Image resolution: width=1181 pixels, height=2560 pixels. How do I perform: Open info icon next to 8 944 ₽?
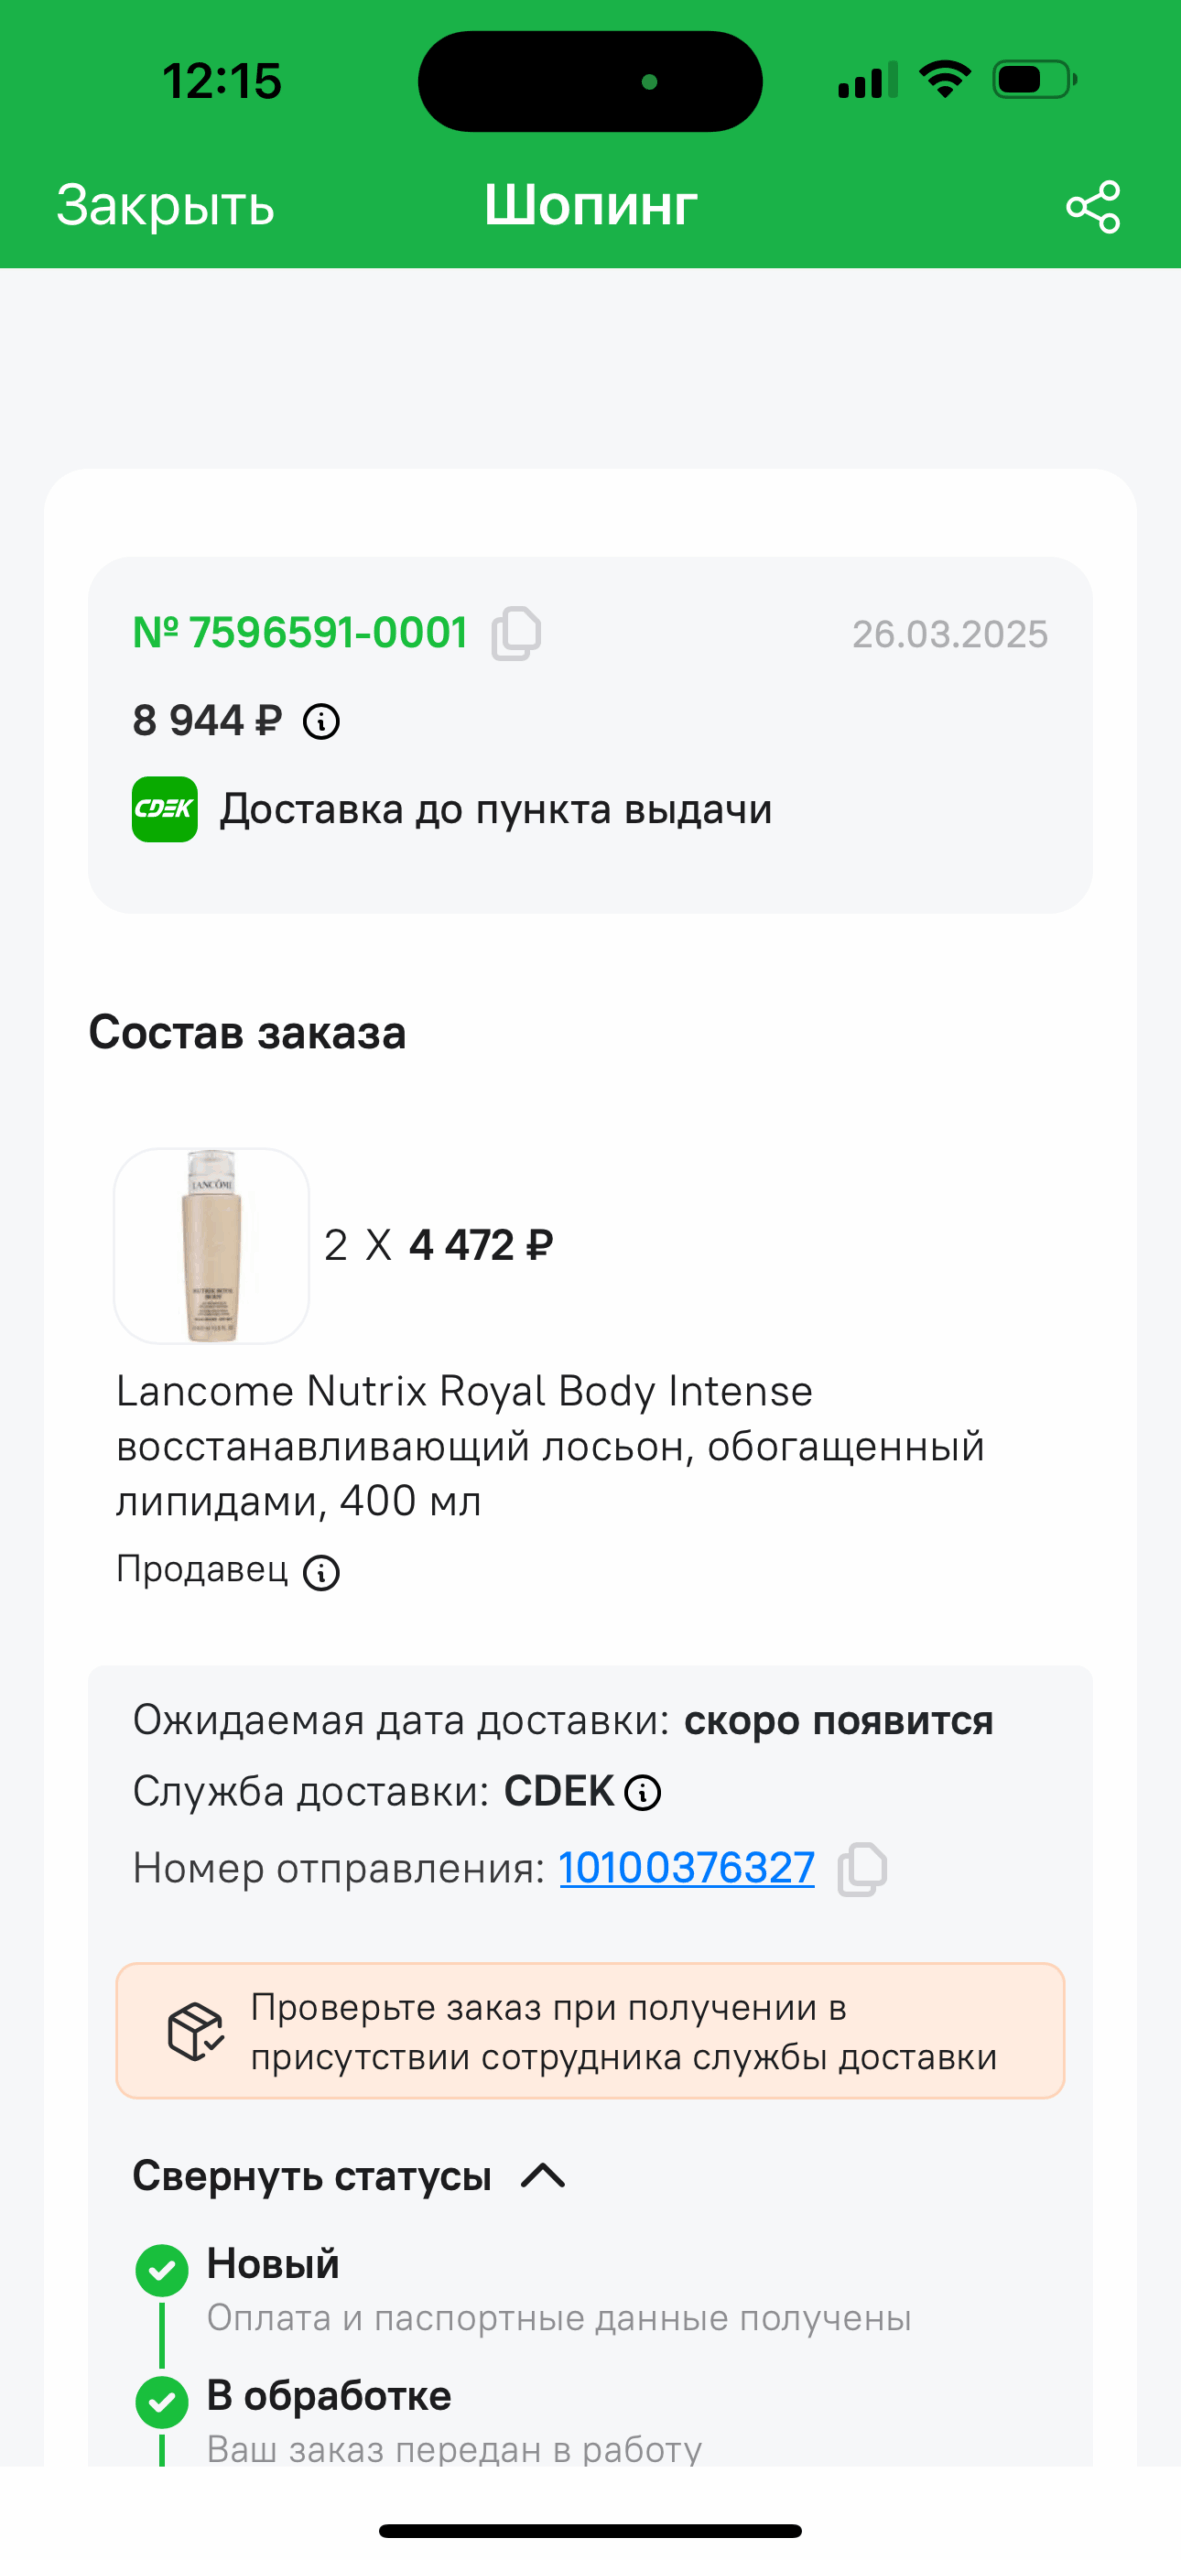(321, 721)
